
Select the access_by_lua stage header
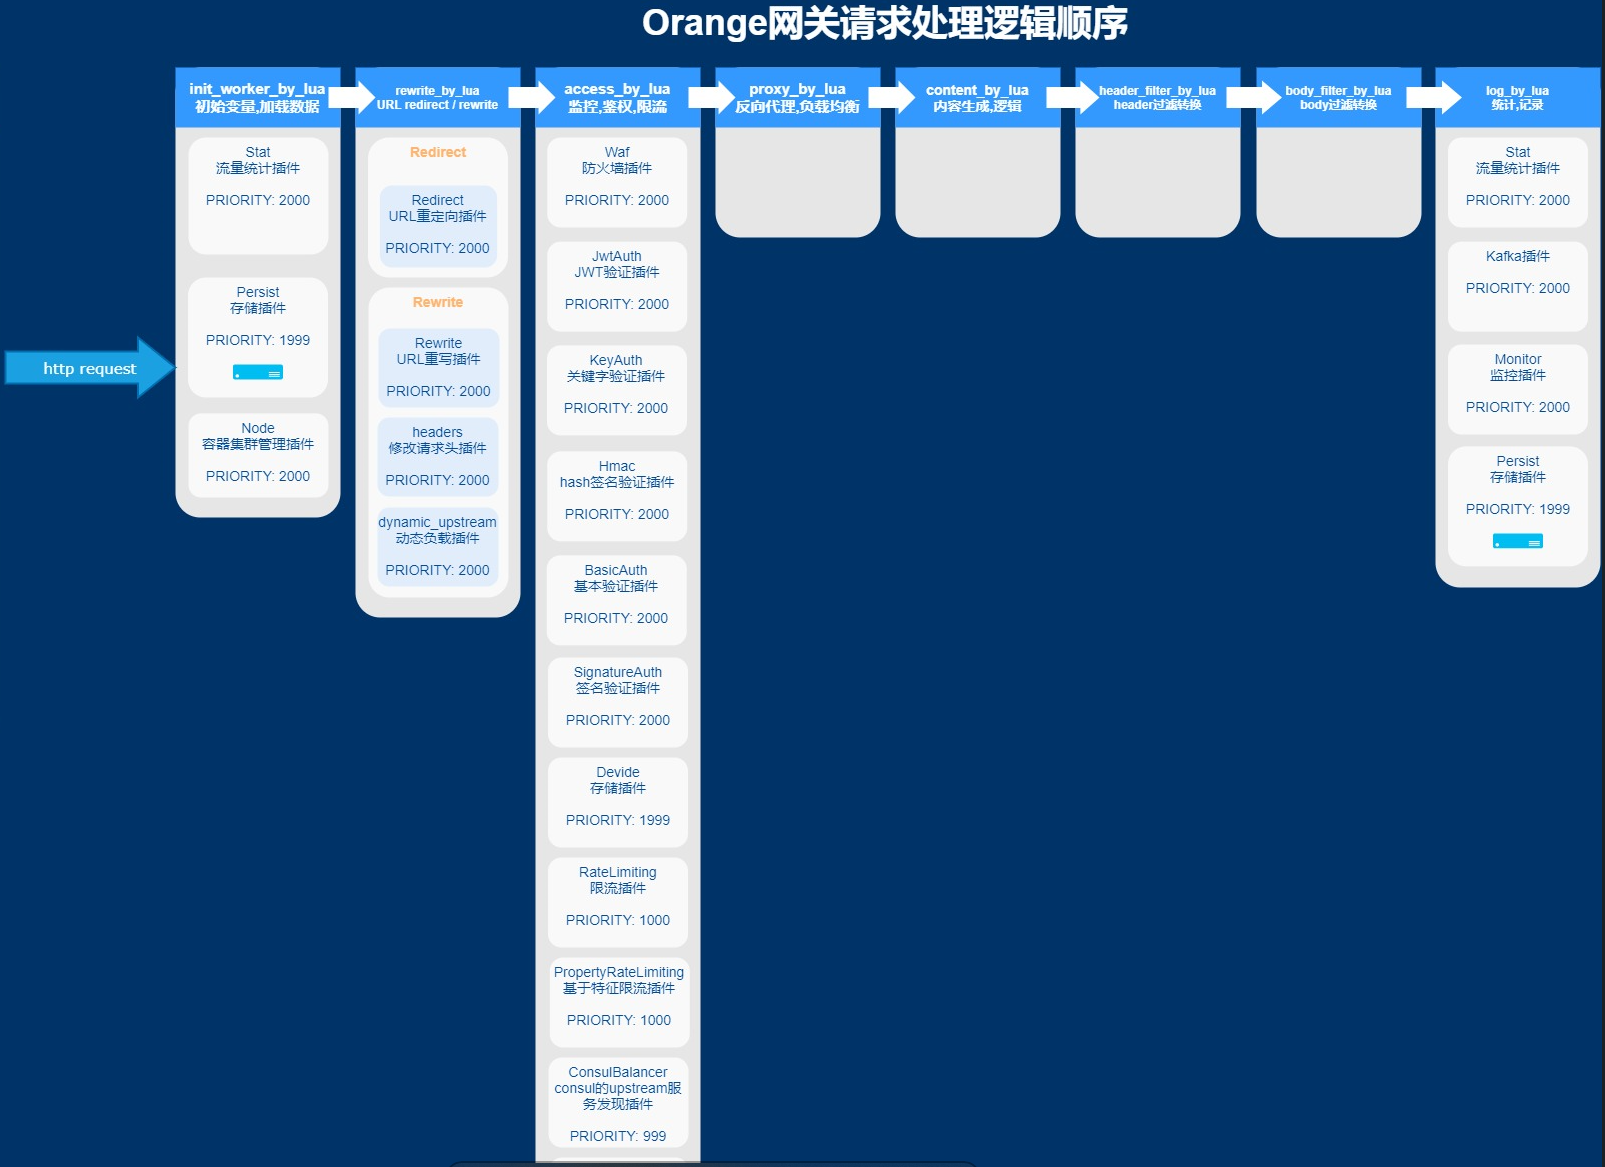(617, 97)
